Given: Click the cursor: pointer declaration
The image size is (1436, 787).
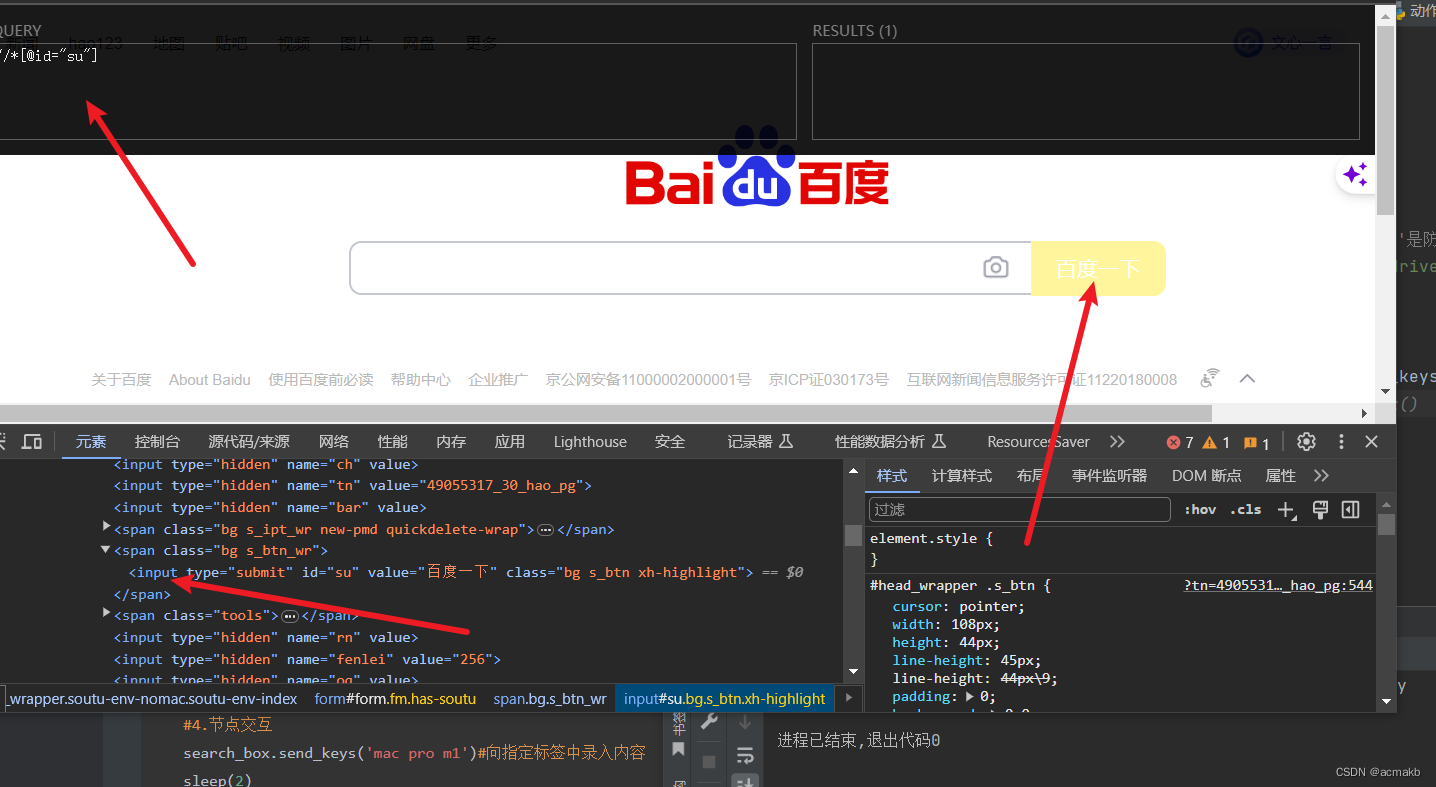Looking at the screenshot, I should [958, 606].
